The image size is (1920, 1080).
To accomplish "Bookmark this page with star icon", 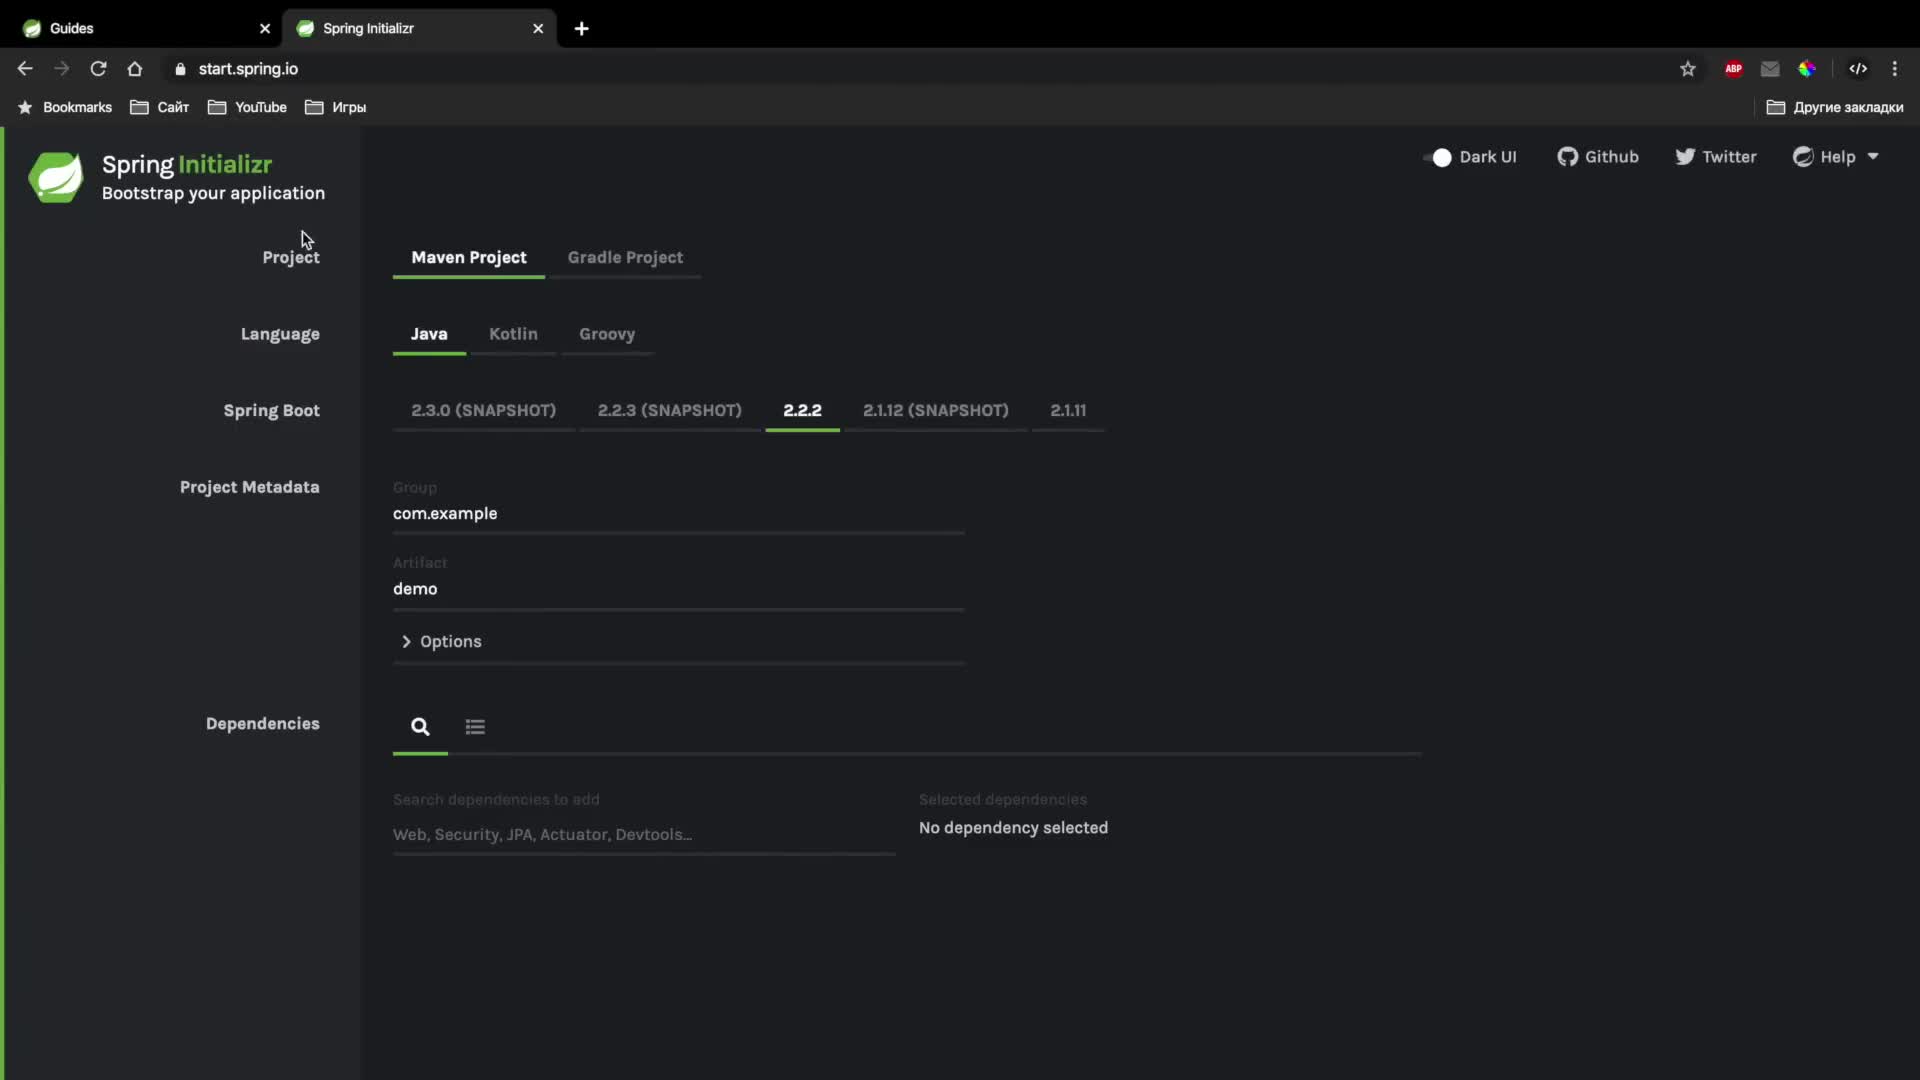I will pos(1688,69).
